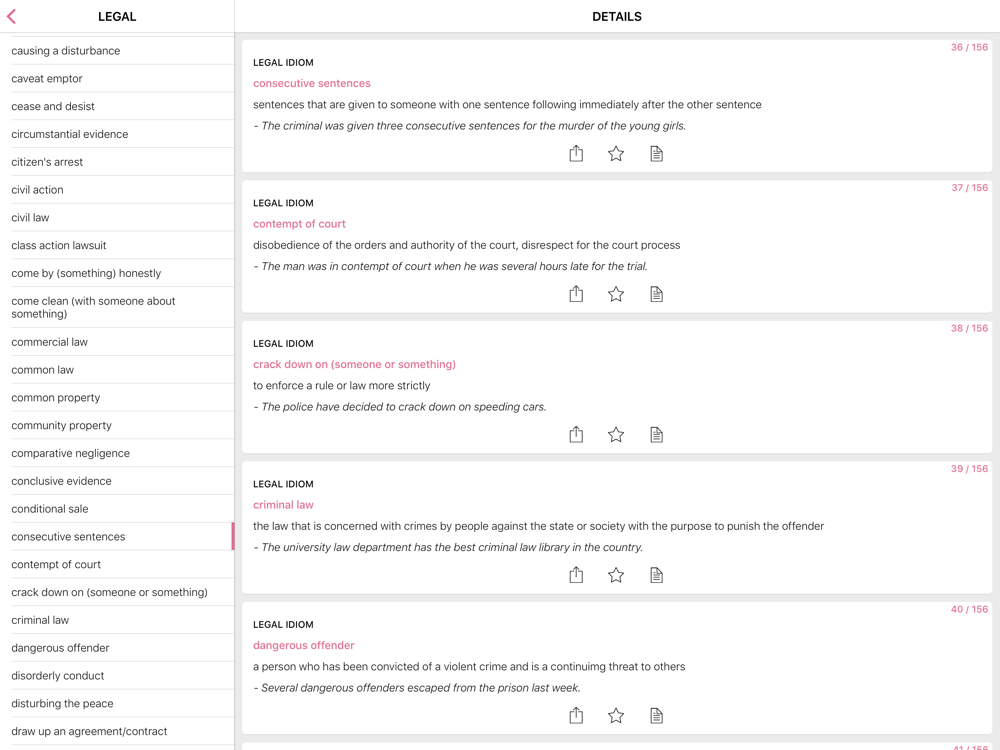Screen dimensions: 1000x750
Task: Select 'circumstantial evidence' from the list
Action: pos(70,134)
